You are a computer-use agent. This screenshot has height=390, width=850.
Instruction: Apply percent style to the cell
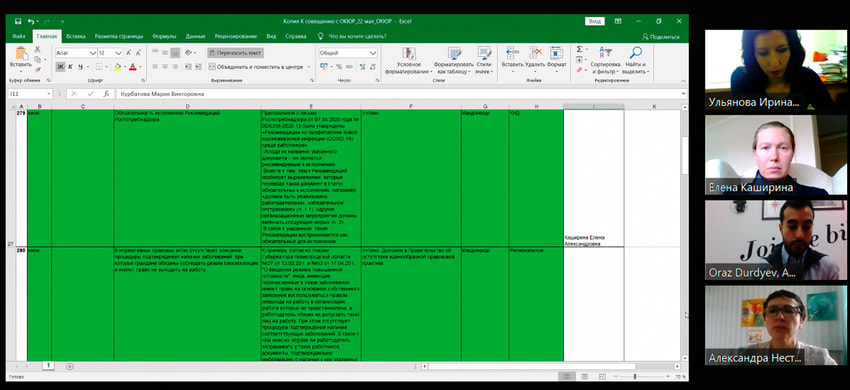coord(339,67)
